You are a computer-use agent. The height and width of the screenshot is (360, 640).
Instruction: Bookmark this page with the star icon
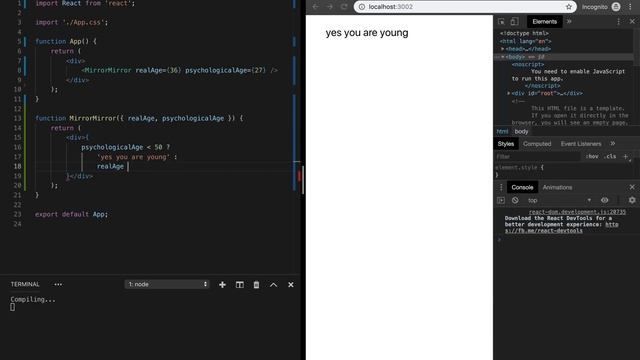(x=569, y=7)
